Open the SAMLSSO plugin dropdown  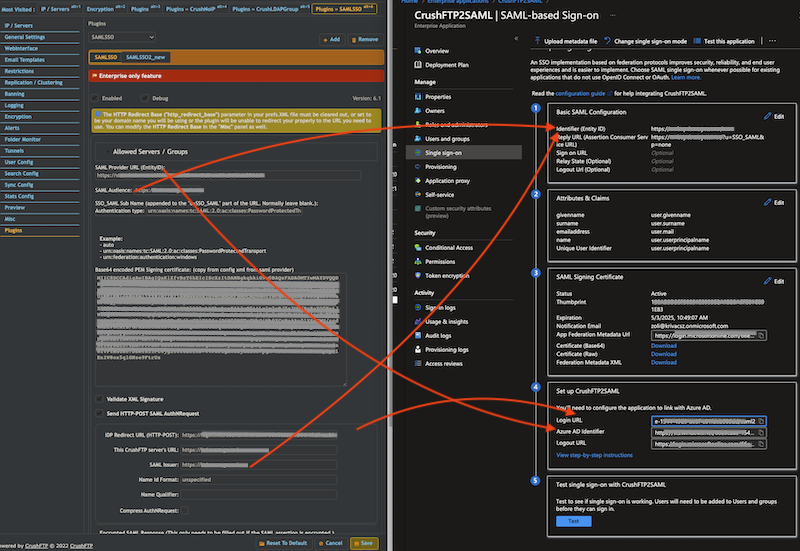click(x=122, y=37)
